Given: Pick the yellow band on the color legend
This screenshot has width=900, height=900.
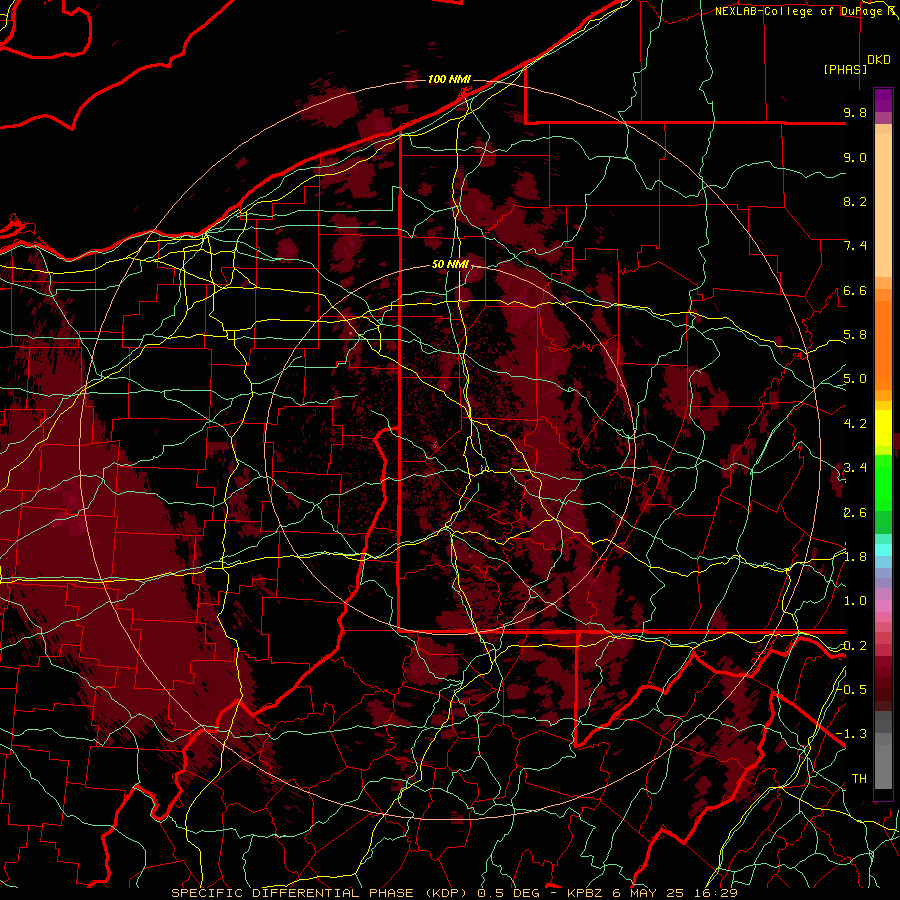Looking at the screenshot, I should (x=883, y=428).
